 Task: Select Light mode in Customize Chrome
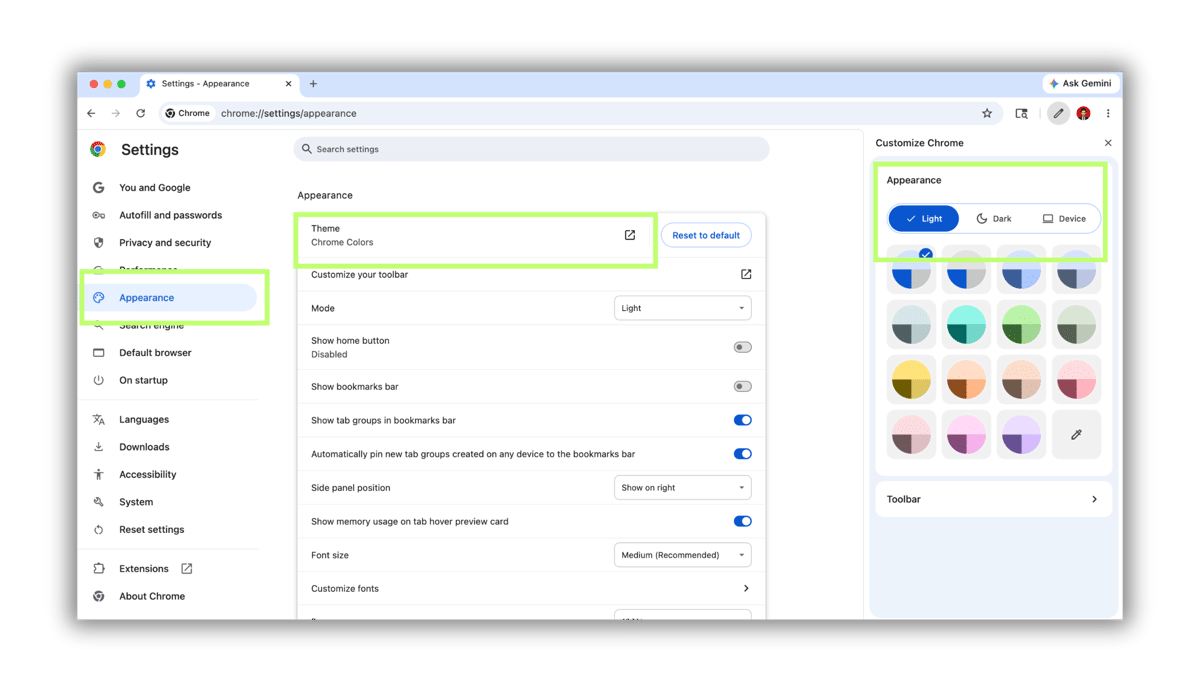coord(923,218)
